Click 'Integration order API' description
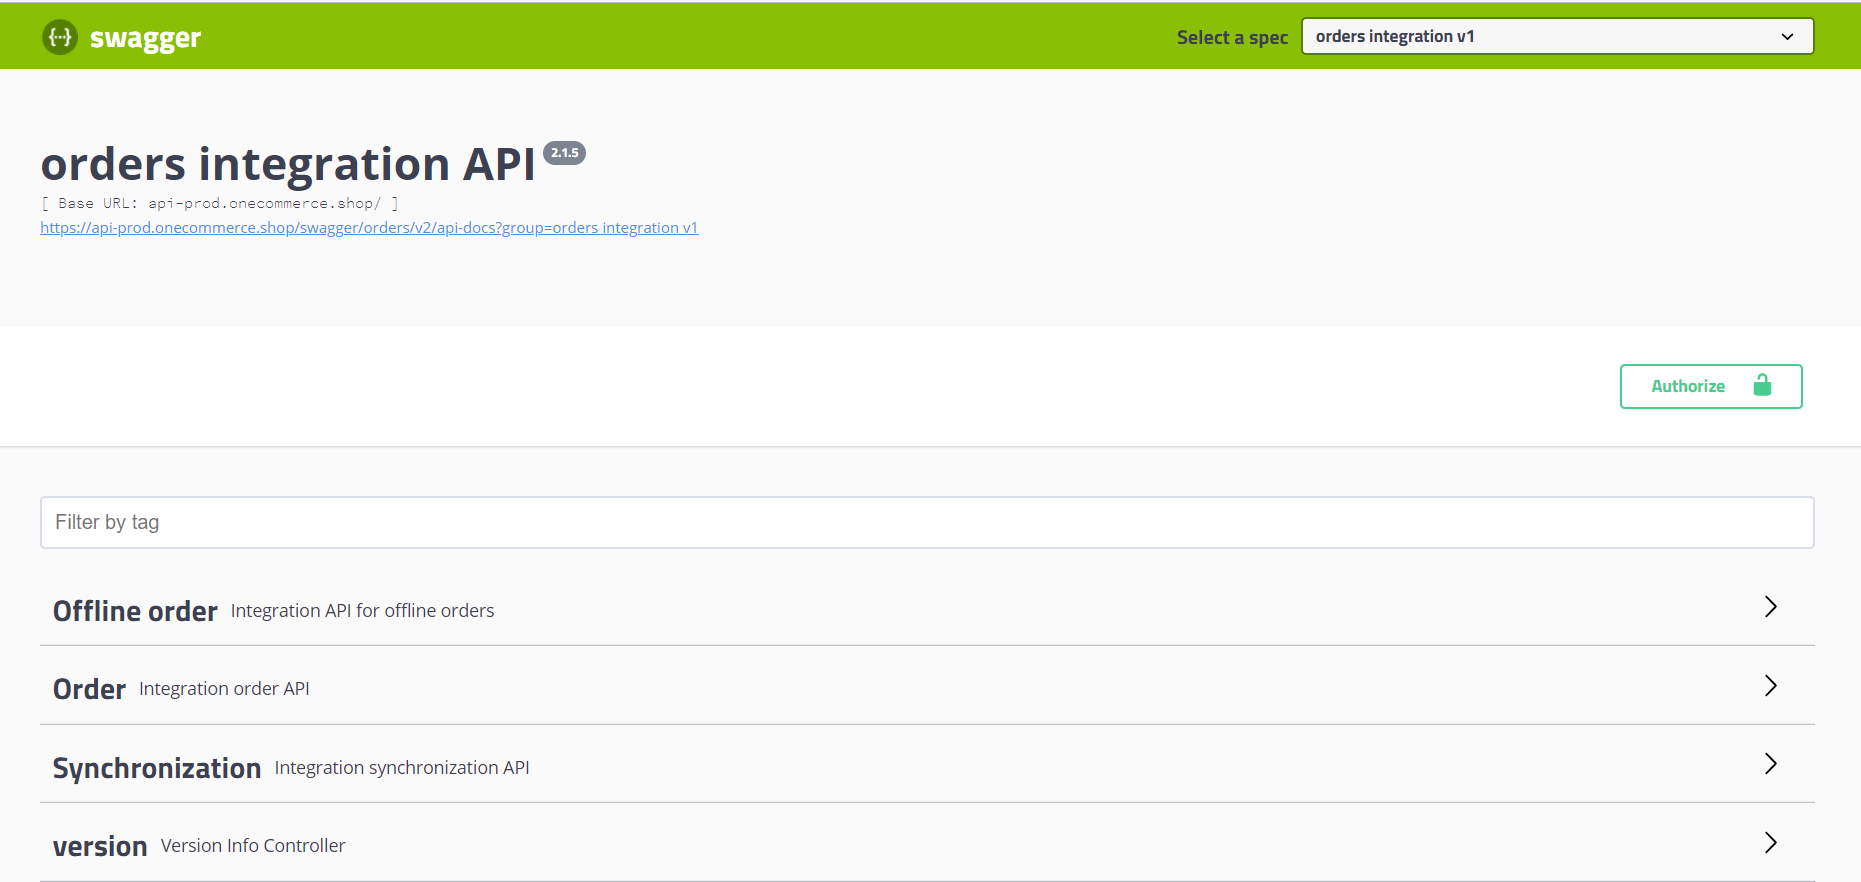Image resolution: width=1861 pixels, height=882 pixels. [224, 689]
